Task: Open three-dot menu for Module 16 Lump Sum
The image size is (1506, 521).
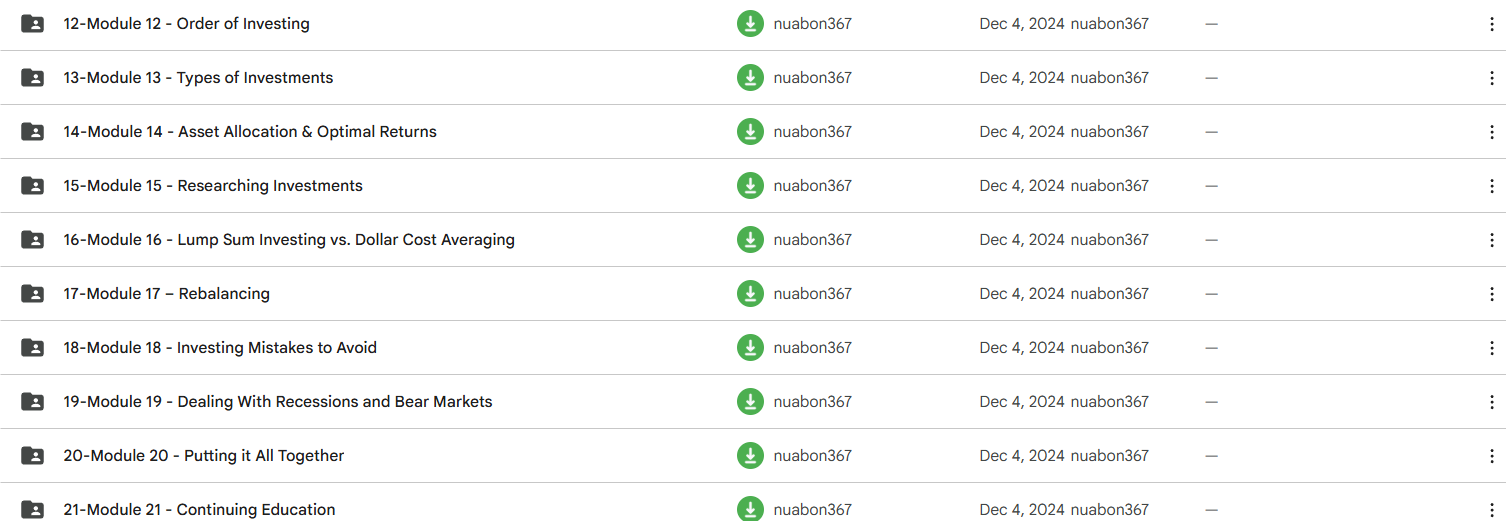Action: point(1491,240)
